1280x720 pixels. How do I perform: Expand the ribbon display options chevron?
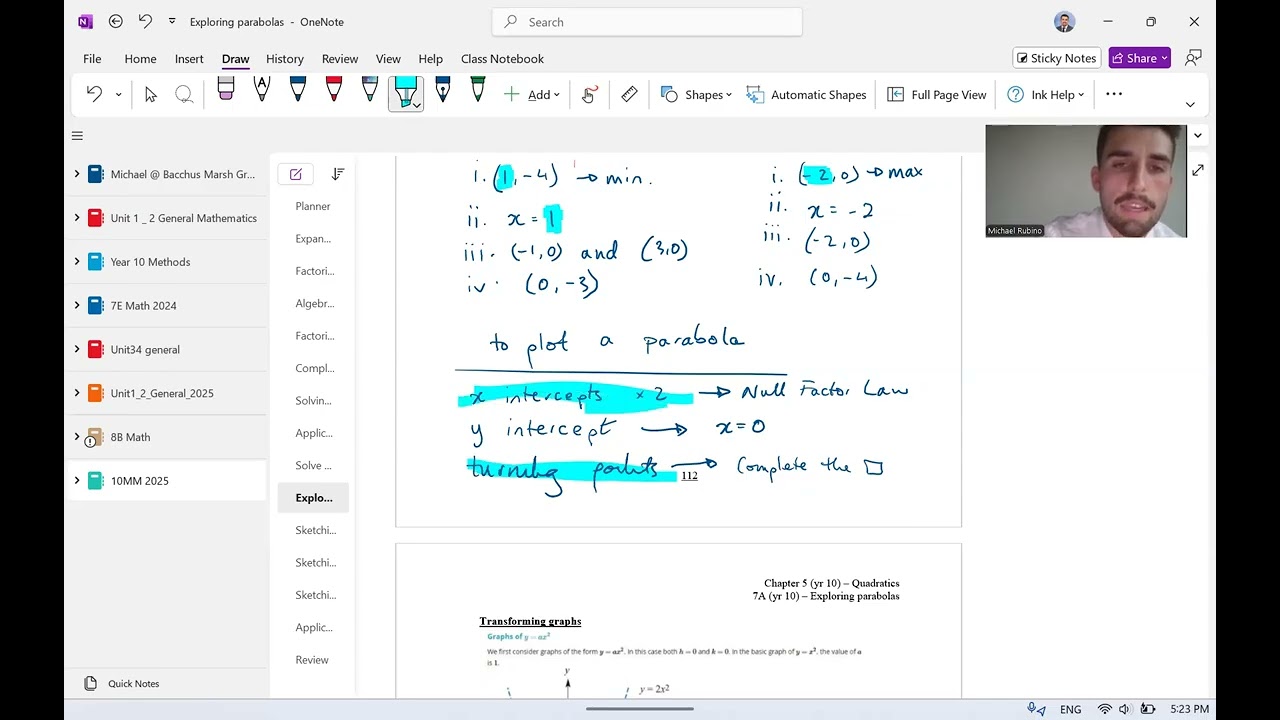click(1190, 104)
